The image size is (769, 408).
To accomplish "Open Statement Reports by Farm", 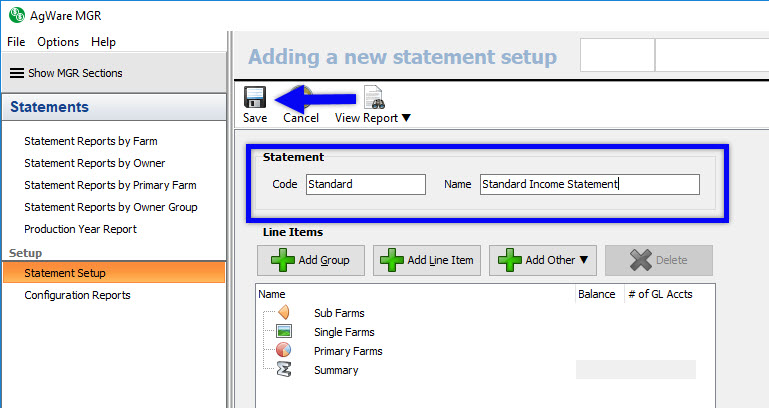I will coord(90,141).
